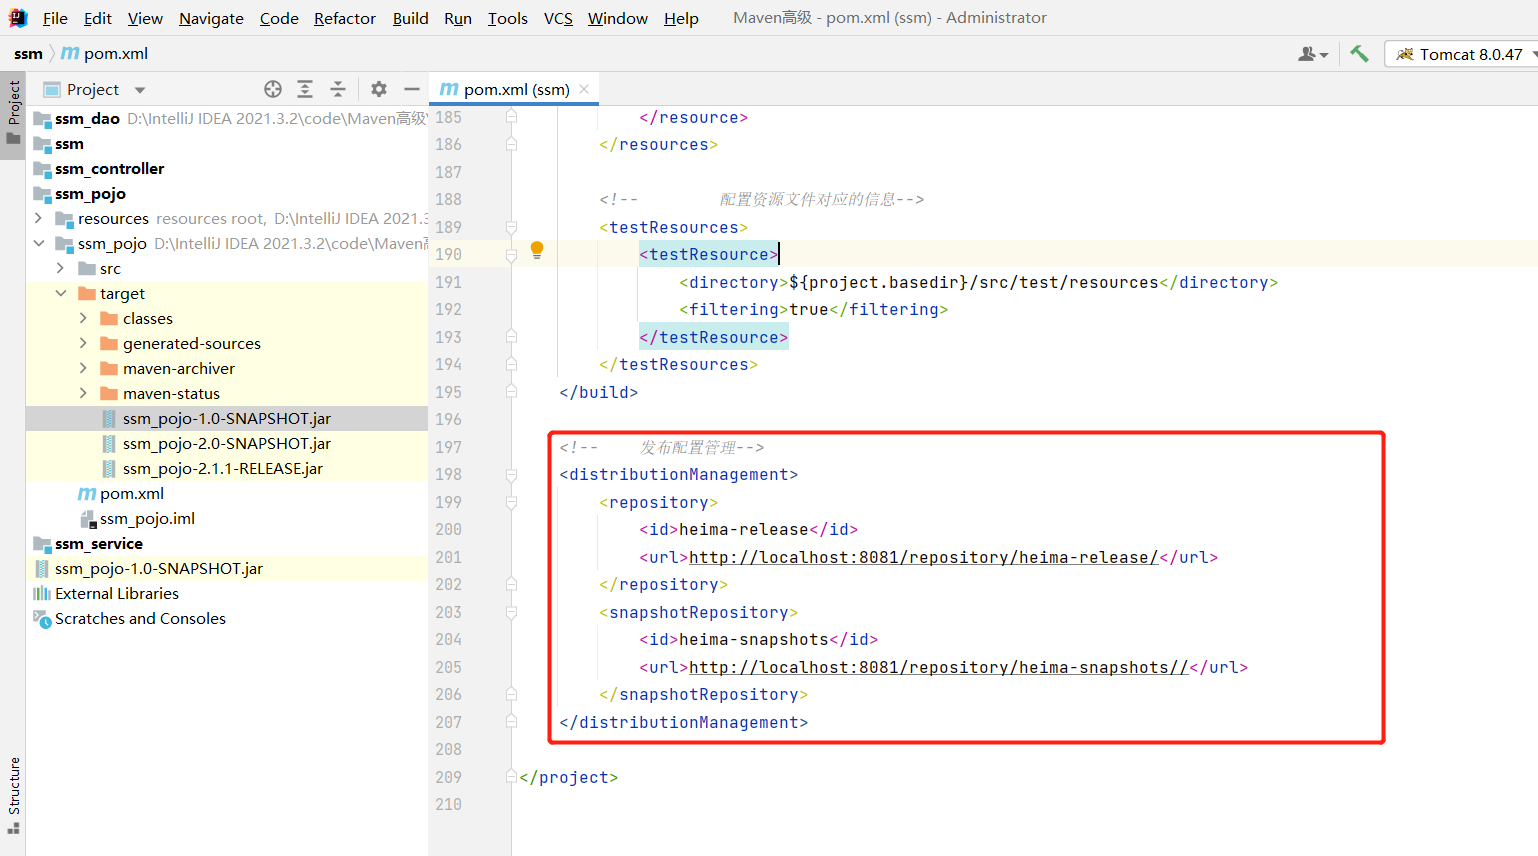Screen dimensions: 1538x856
Task: Open the heima-release repository URL link
Action: 923,557
